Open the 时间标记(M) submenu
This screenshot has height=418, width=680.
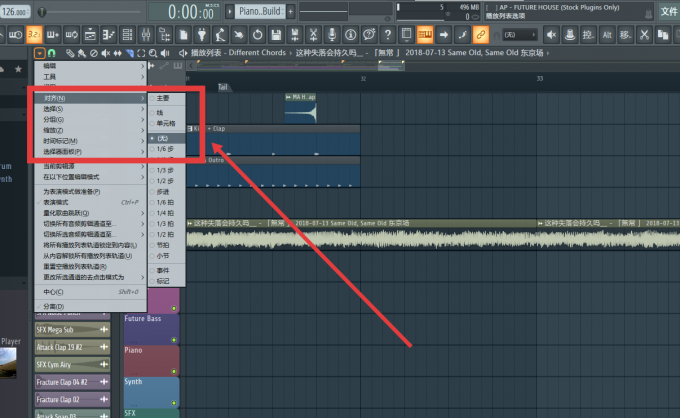(91, 141)
